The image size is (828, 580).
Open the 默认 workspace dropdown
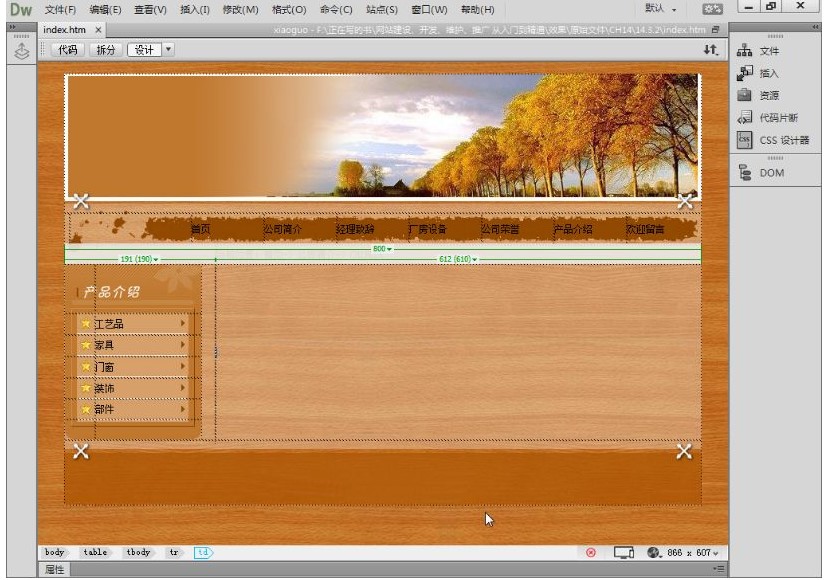pos(661,8)
